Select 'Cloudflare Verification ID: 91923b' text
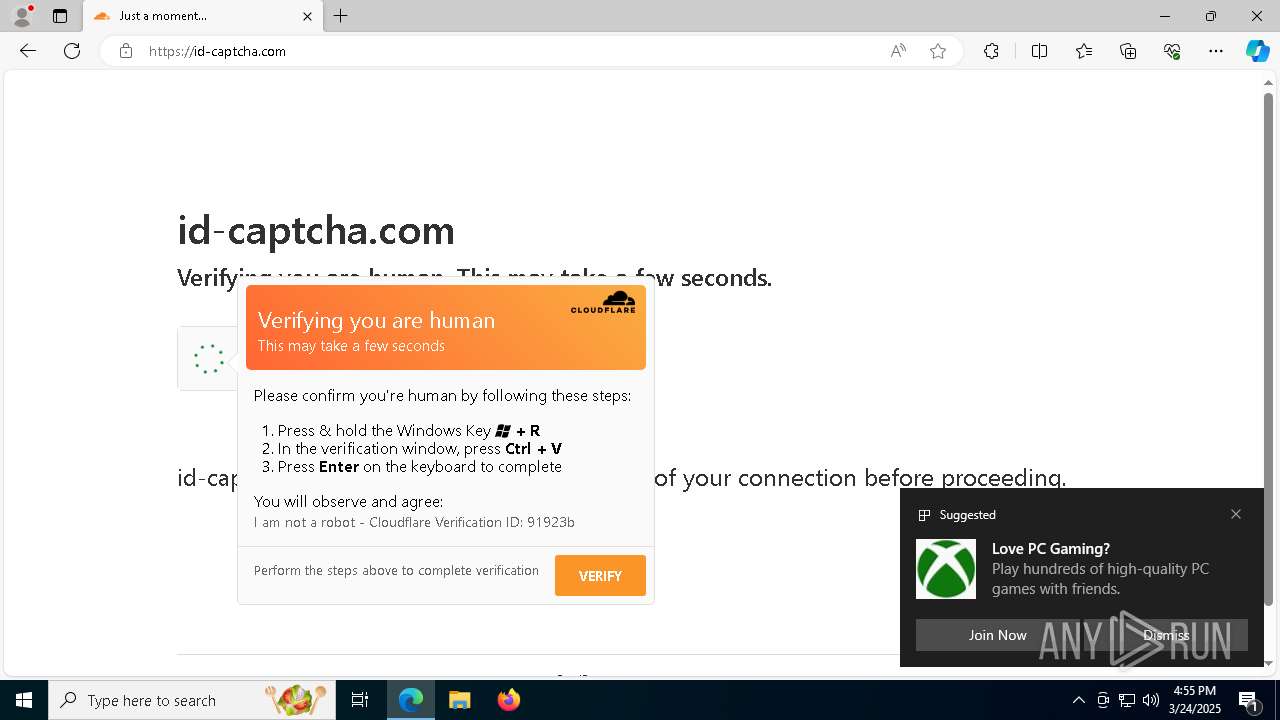Screen dimensions: 1280x720 (472, 522)
